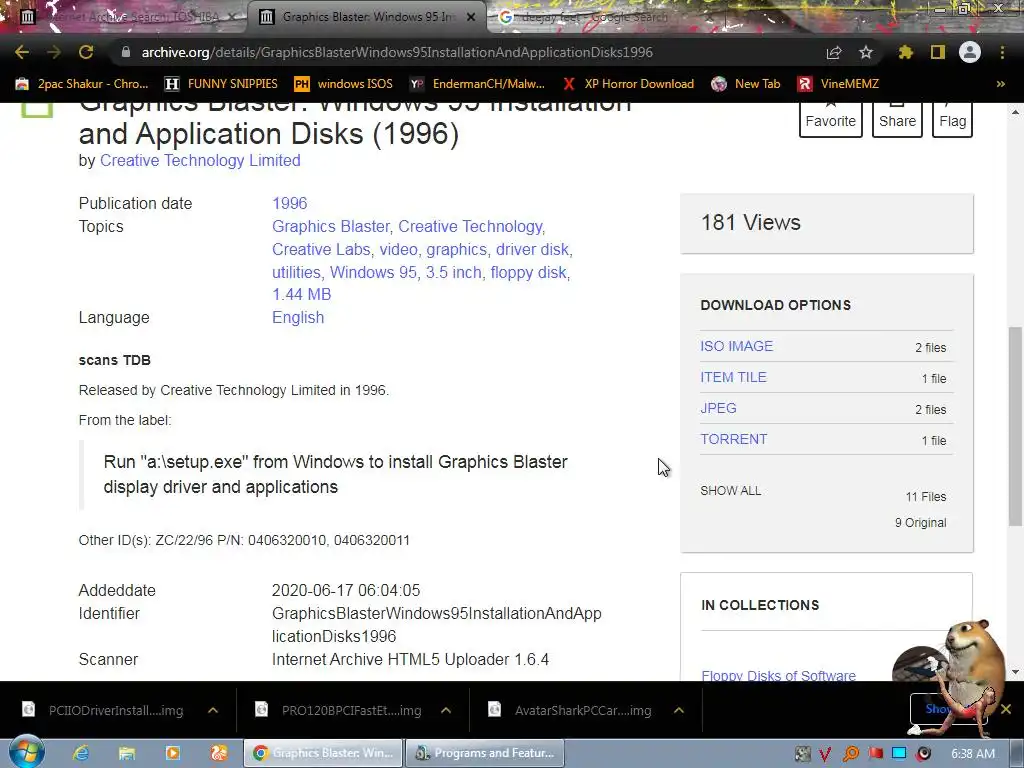Click the page vertical scrollbar thumb

[x=1015, y=426]
